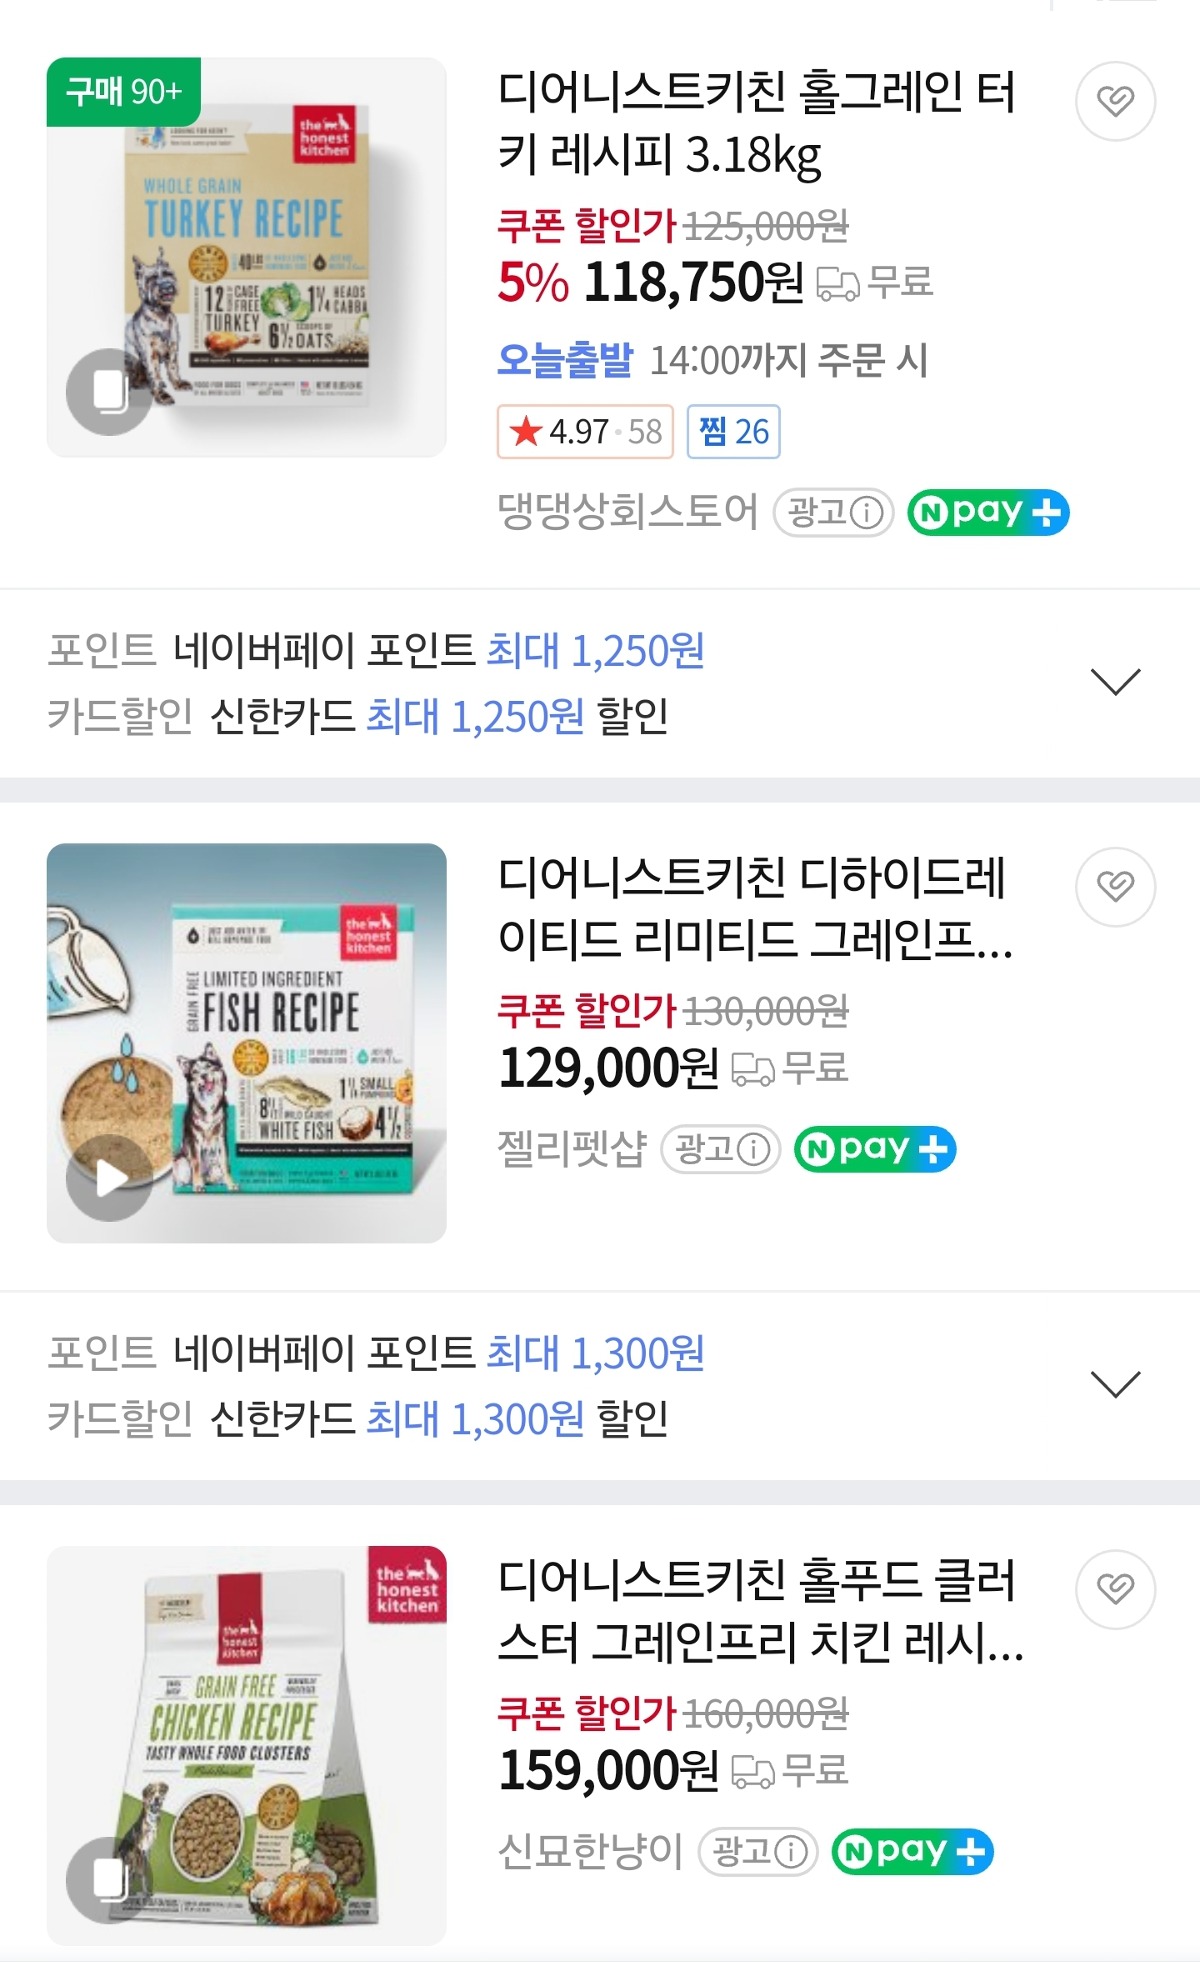Screen dimensions: 1200x1966
Task: Play video on Fish Recipe thumbnail
Action: point(109,1178)
